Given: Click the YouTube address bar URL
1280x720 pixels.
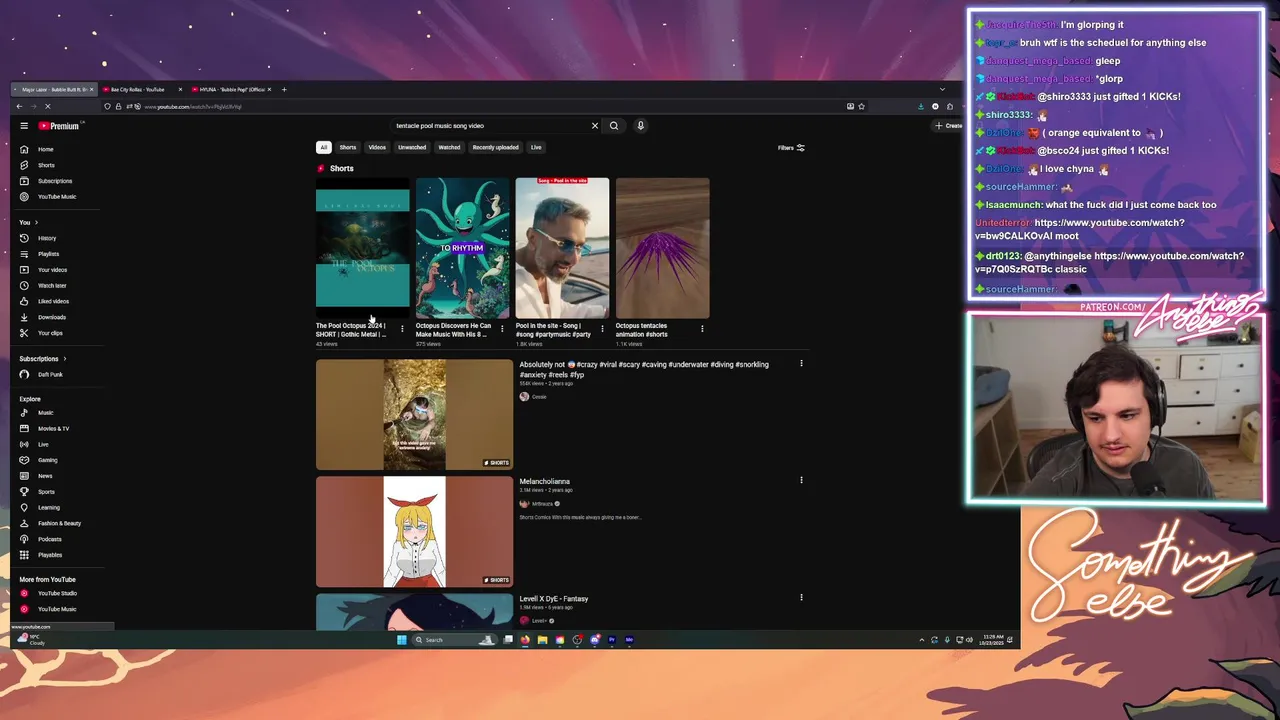Looking at the screenshot, I should click(193, 107).
